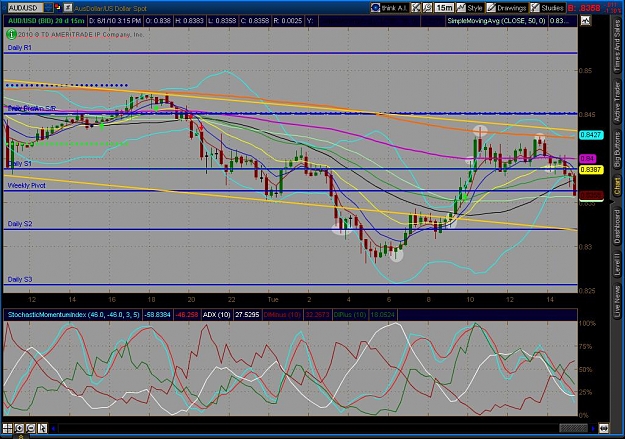Click the Daily S2 level label
The height and width of the screenshot is (439, 625).
pos(20,224)
